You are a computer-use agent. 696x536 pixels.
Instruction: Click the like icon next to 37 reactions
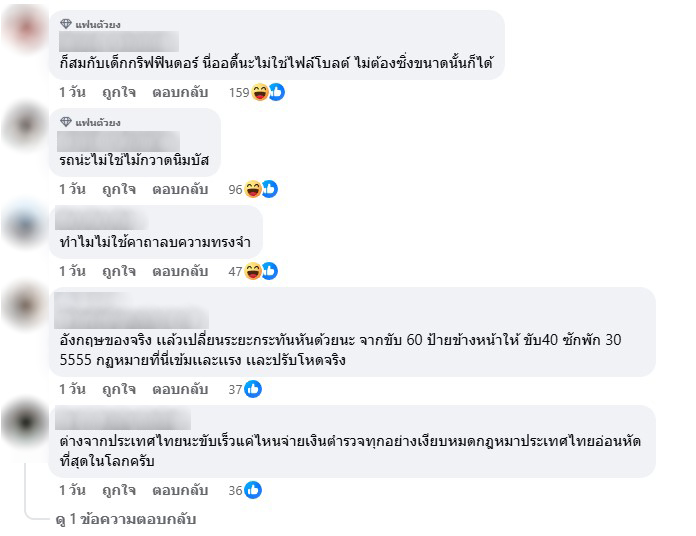coord(253,389)
